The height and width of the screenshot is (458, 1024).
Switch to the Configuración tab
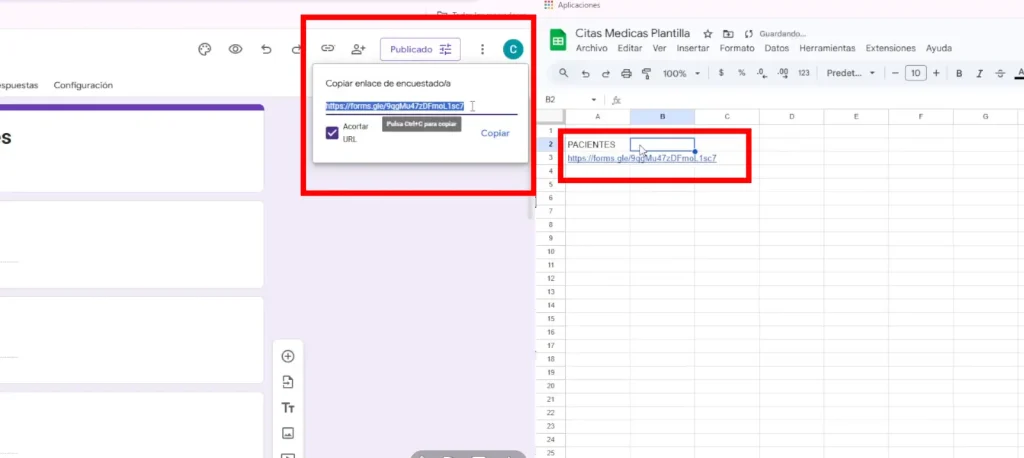coord(83,85)
